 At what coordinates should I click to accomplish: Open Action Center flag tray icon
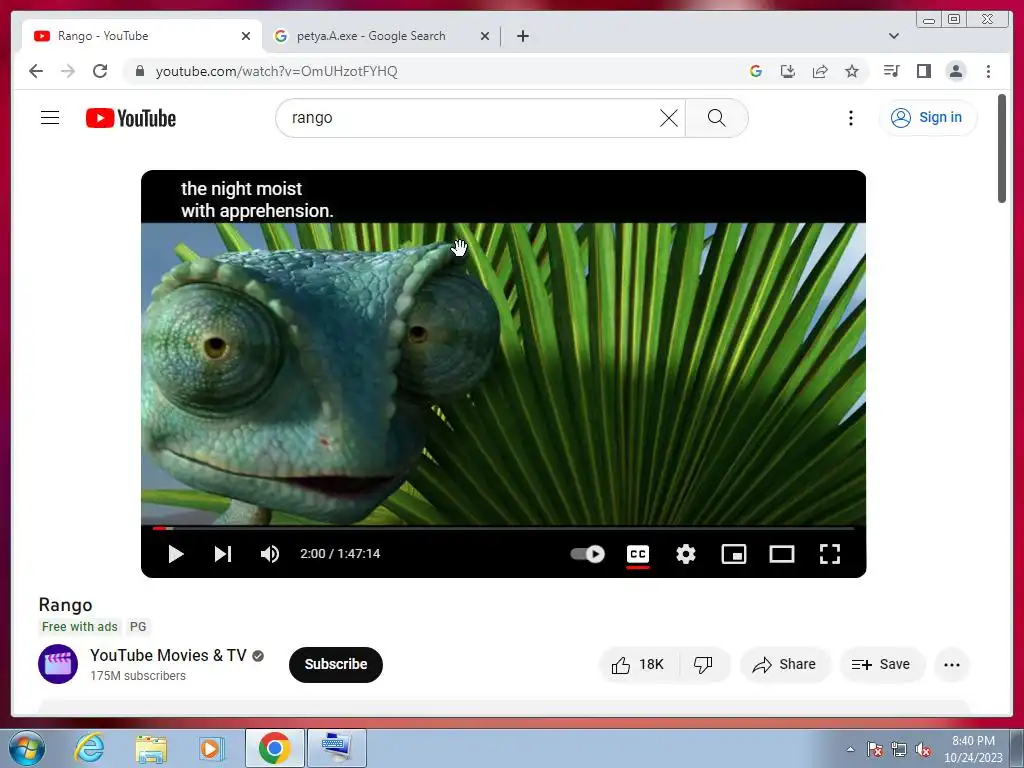(874, 749)
